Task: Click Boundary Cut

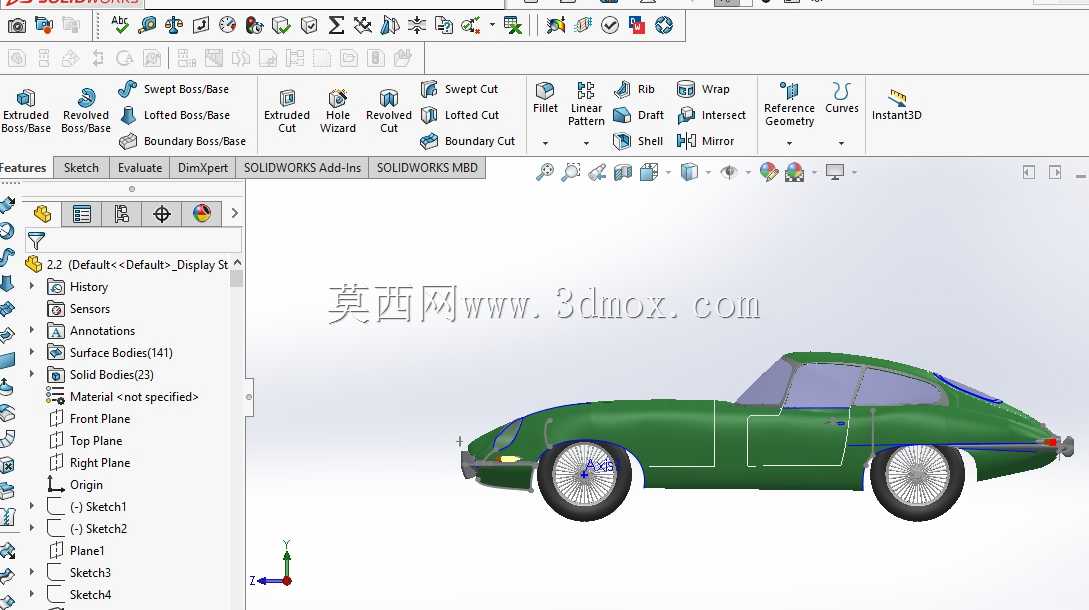Action: coord(468,141)
